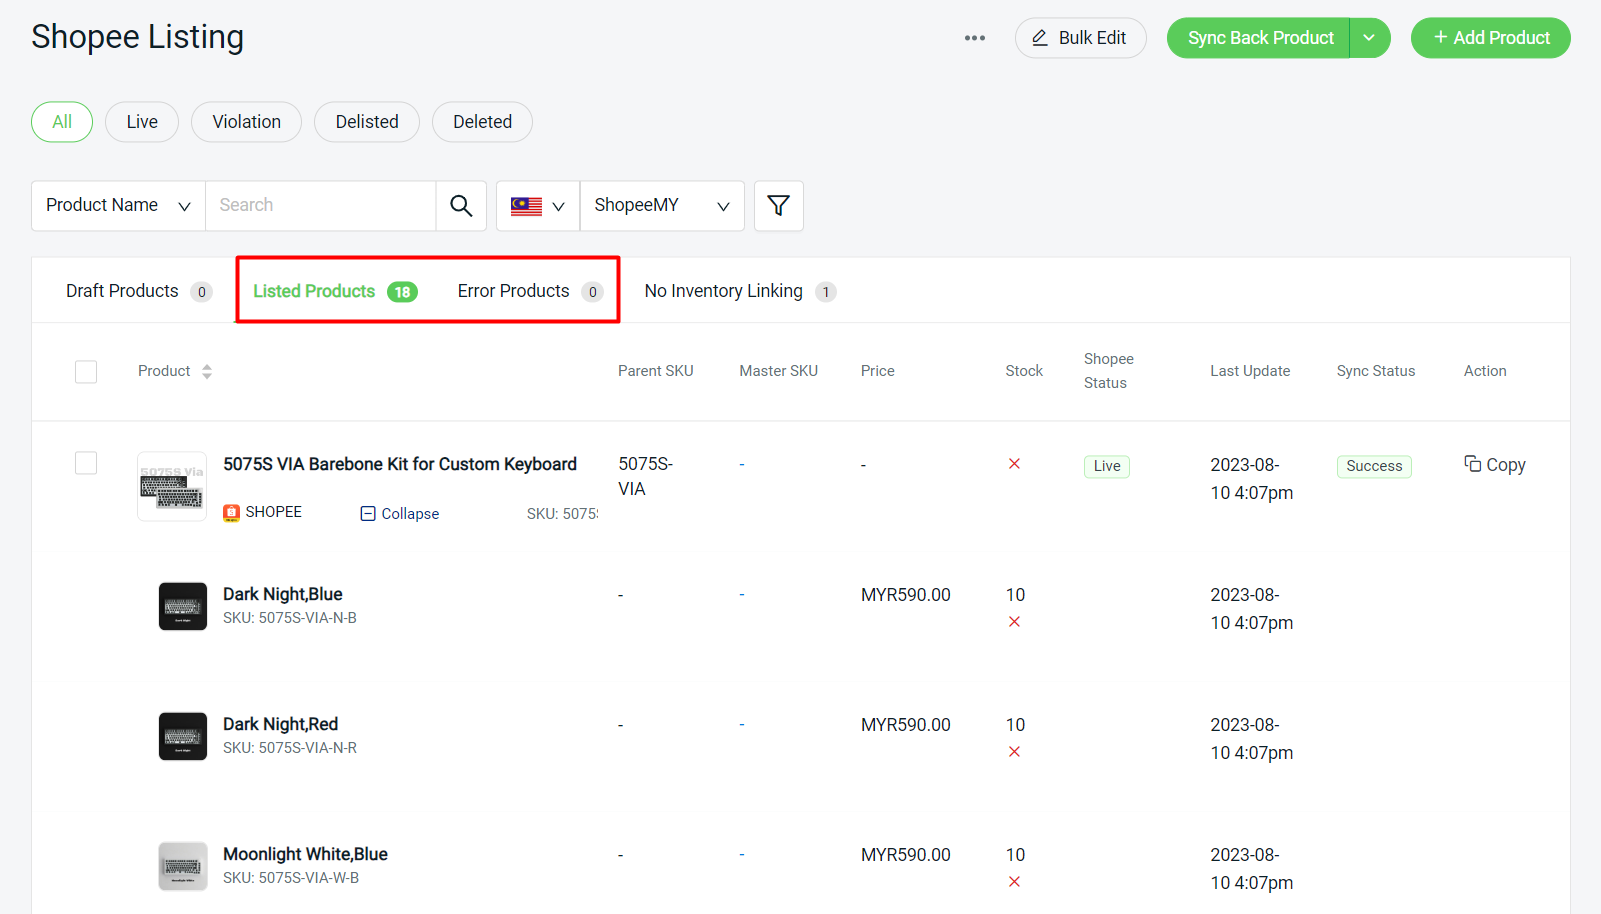Switch to the Error Products tab
The height and width of the screenshot is (914, 1601).
point(530,291)
